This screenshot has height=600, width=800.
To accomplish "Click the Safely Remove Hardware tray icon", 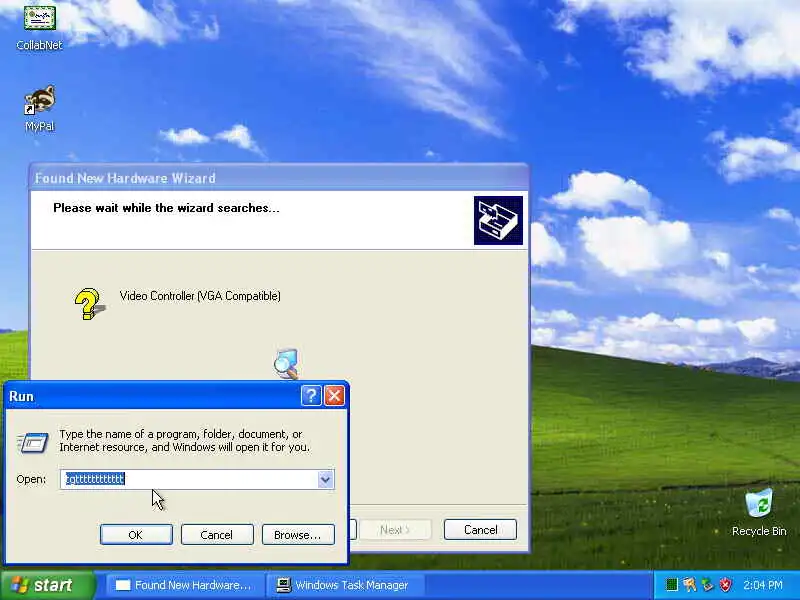I will point(708,585).
